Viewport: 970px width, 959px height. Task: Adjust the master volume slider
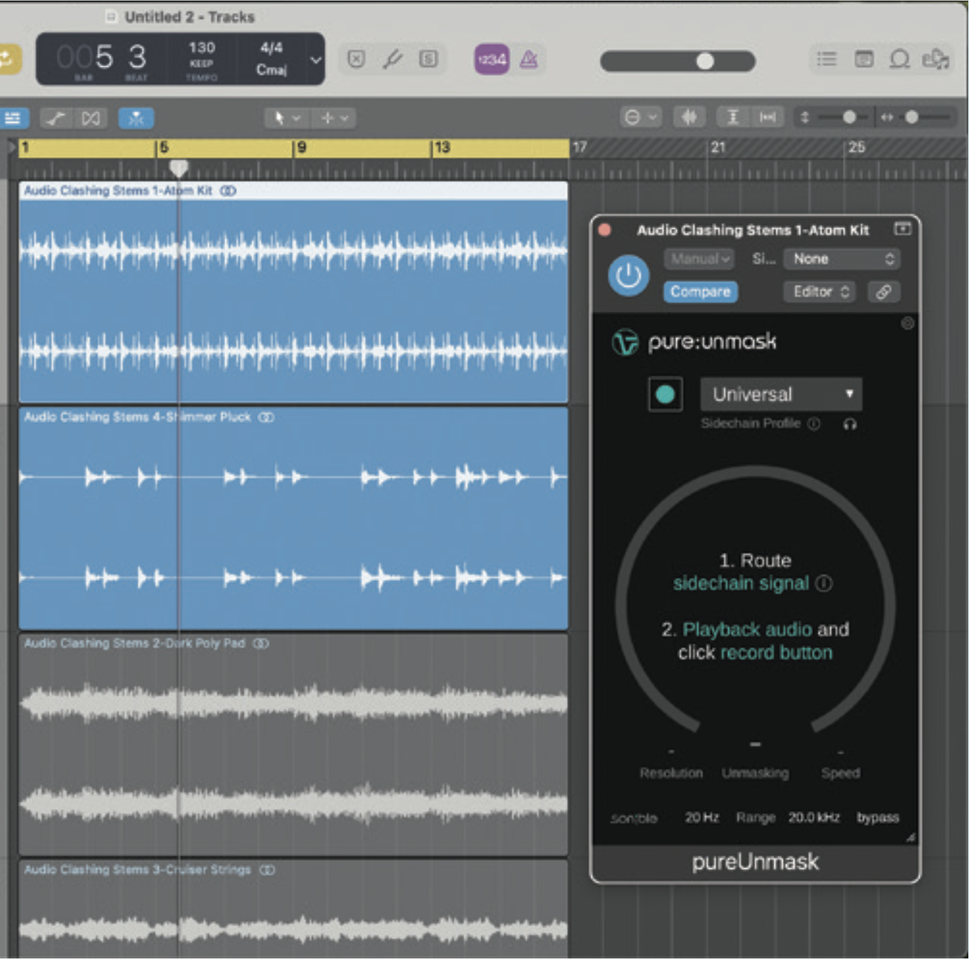coord(704,60)
